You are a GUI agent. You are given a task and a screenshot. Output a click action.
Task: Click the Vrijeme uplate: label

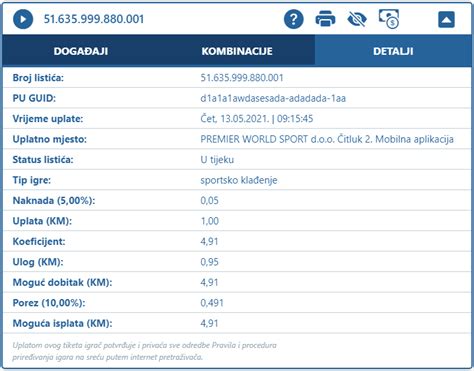click(48, 119)
